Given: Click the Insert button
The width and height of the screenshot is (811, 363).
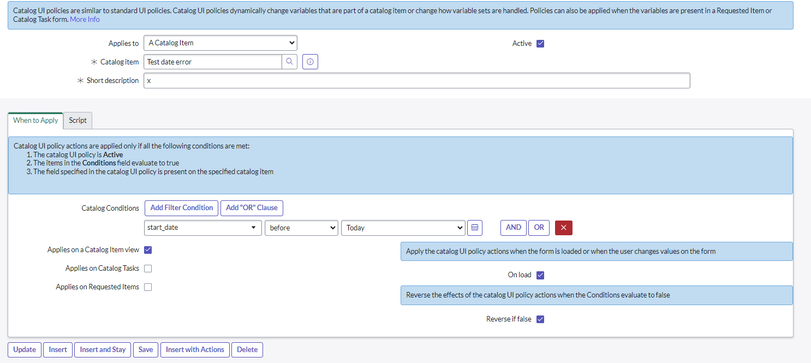Looking at the screenshot, I should pos(58,350).
